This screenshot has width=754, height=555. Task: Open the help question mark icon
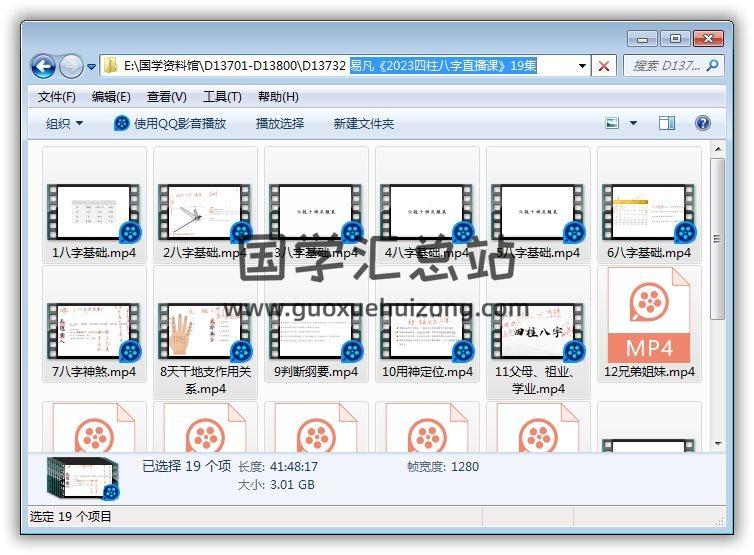point(702,123)
